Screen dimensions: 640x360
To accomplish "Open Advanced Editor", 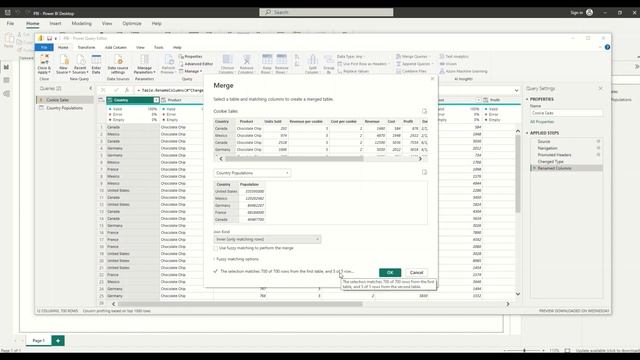I will click(196, 64).
